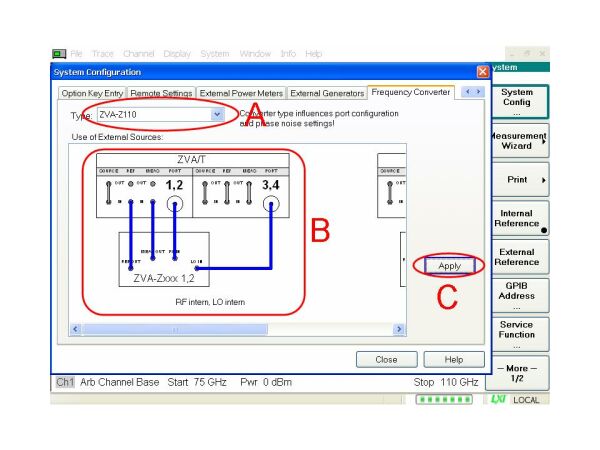The width and height of the screenshot is (600, 450).
Task: Click the Help button in dialog
Action: [x=454, y=360]
